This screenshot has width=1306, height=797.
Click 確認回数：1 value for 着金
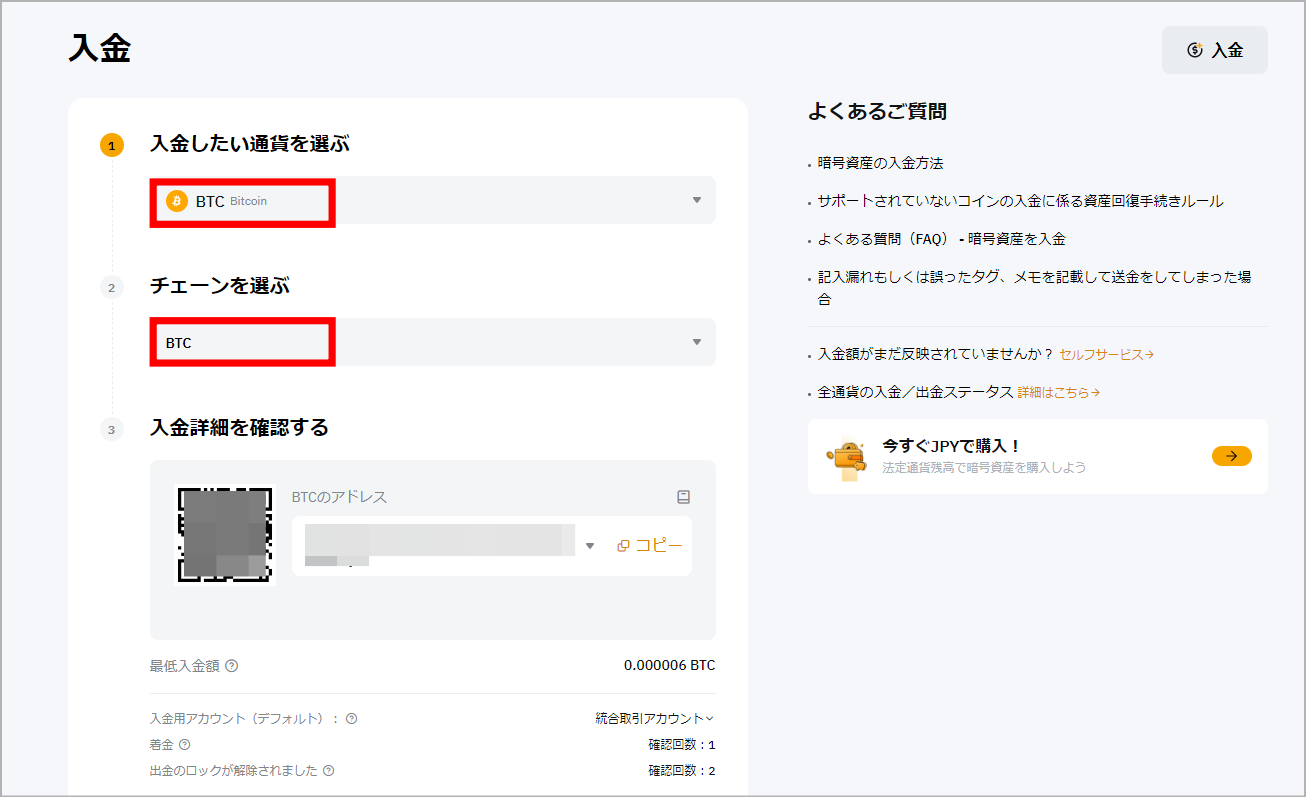tap(682, 744)
